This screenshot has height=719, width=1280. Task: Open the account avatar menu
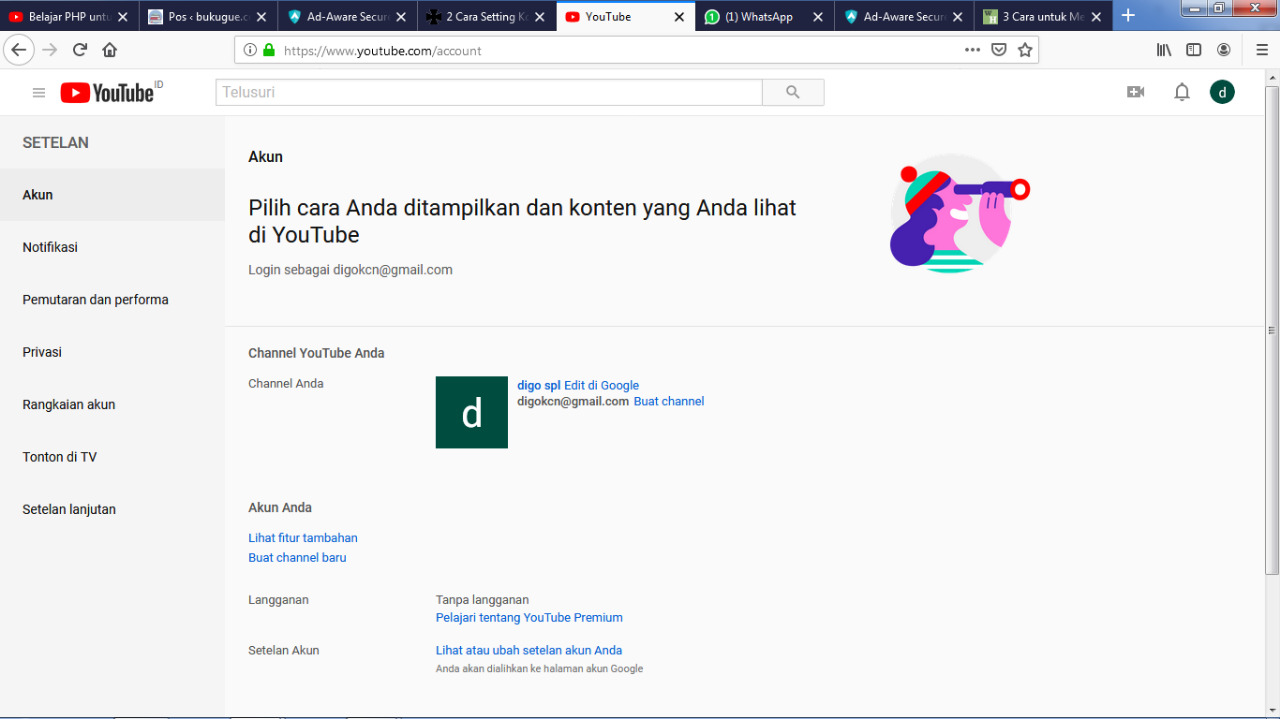click(x=1222, y=92)
